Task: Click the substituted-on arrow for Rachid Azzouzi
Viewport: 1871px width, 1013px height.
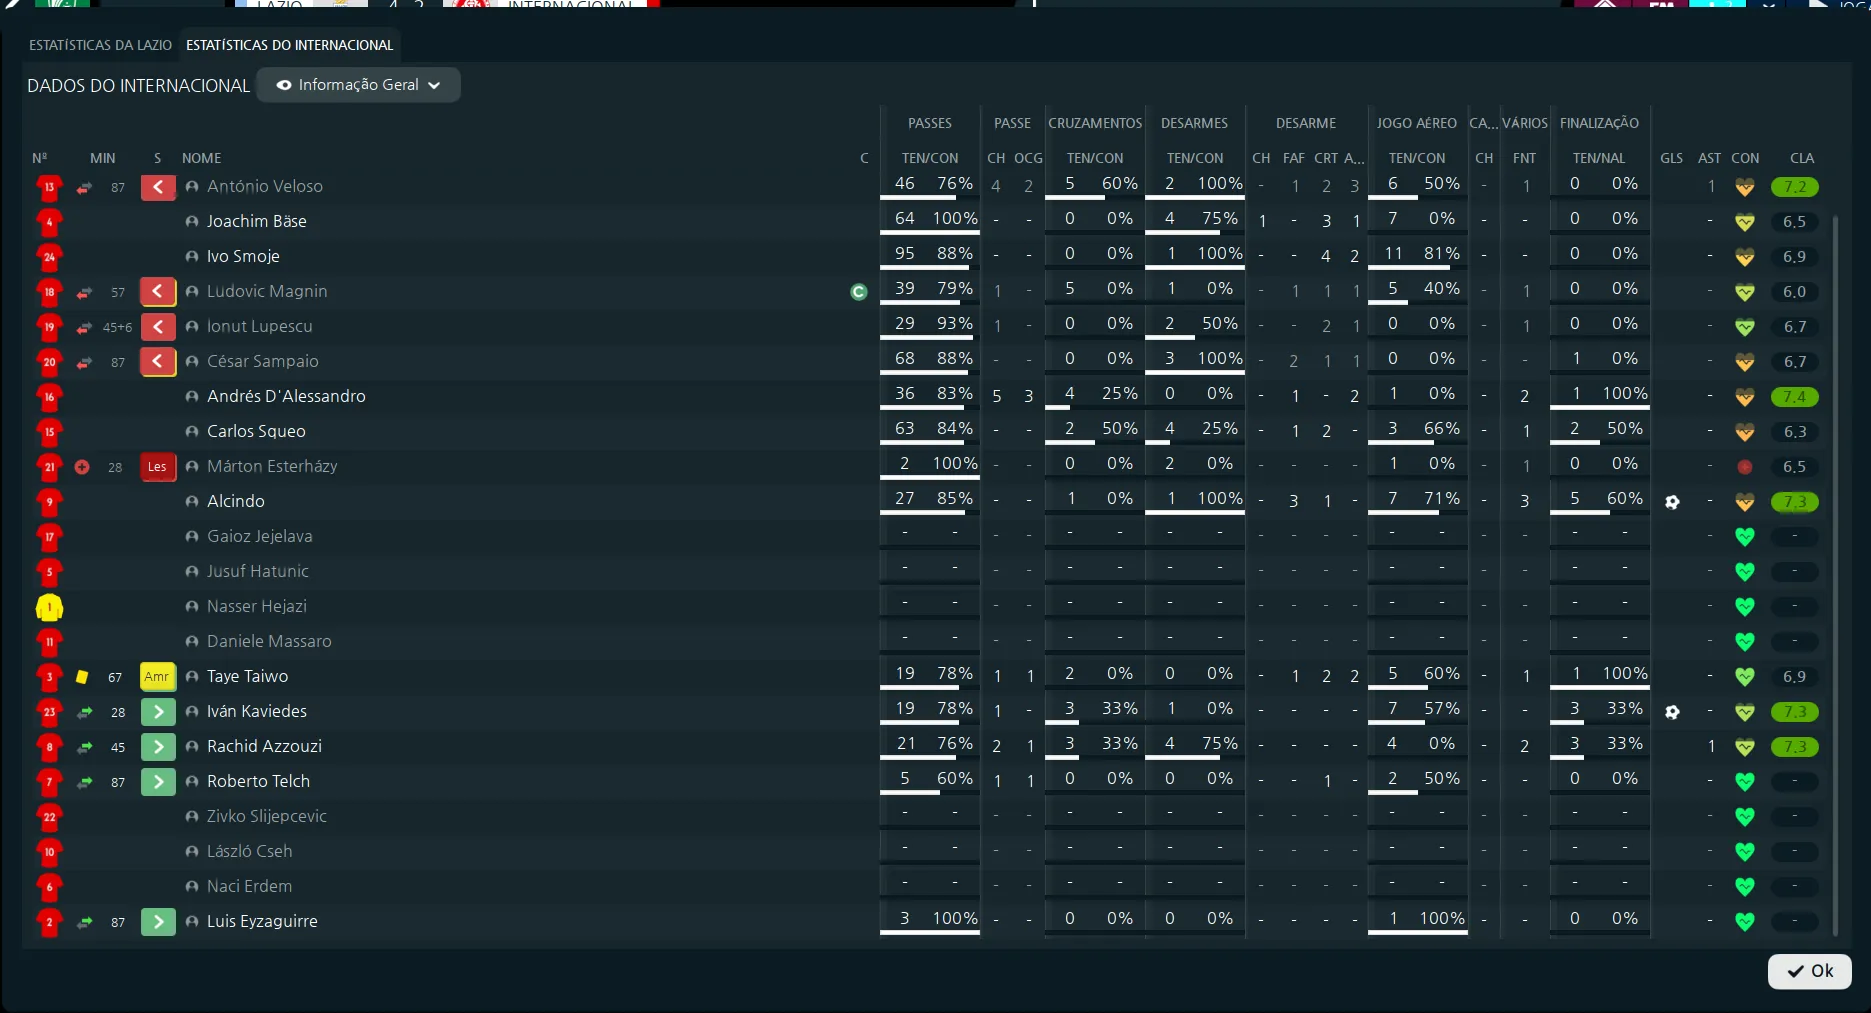Action: [x=158, y=747]
